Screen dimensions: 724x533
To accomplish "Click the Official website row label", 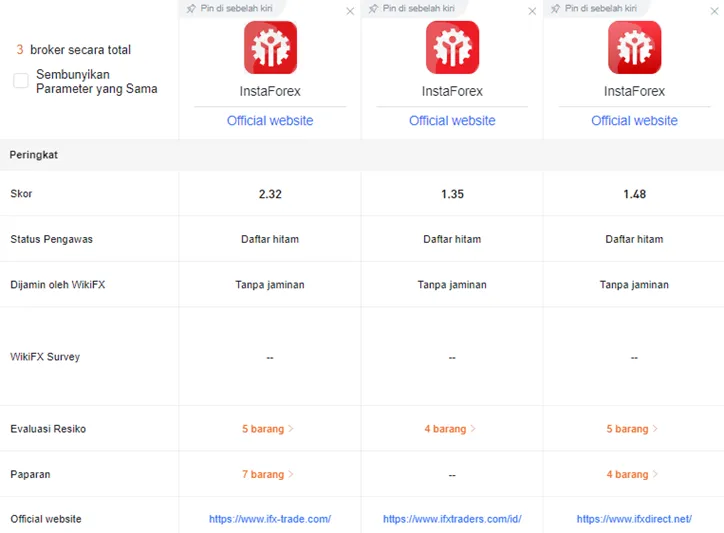I will tap(46, 519).
